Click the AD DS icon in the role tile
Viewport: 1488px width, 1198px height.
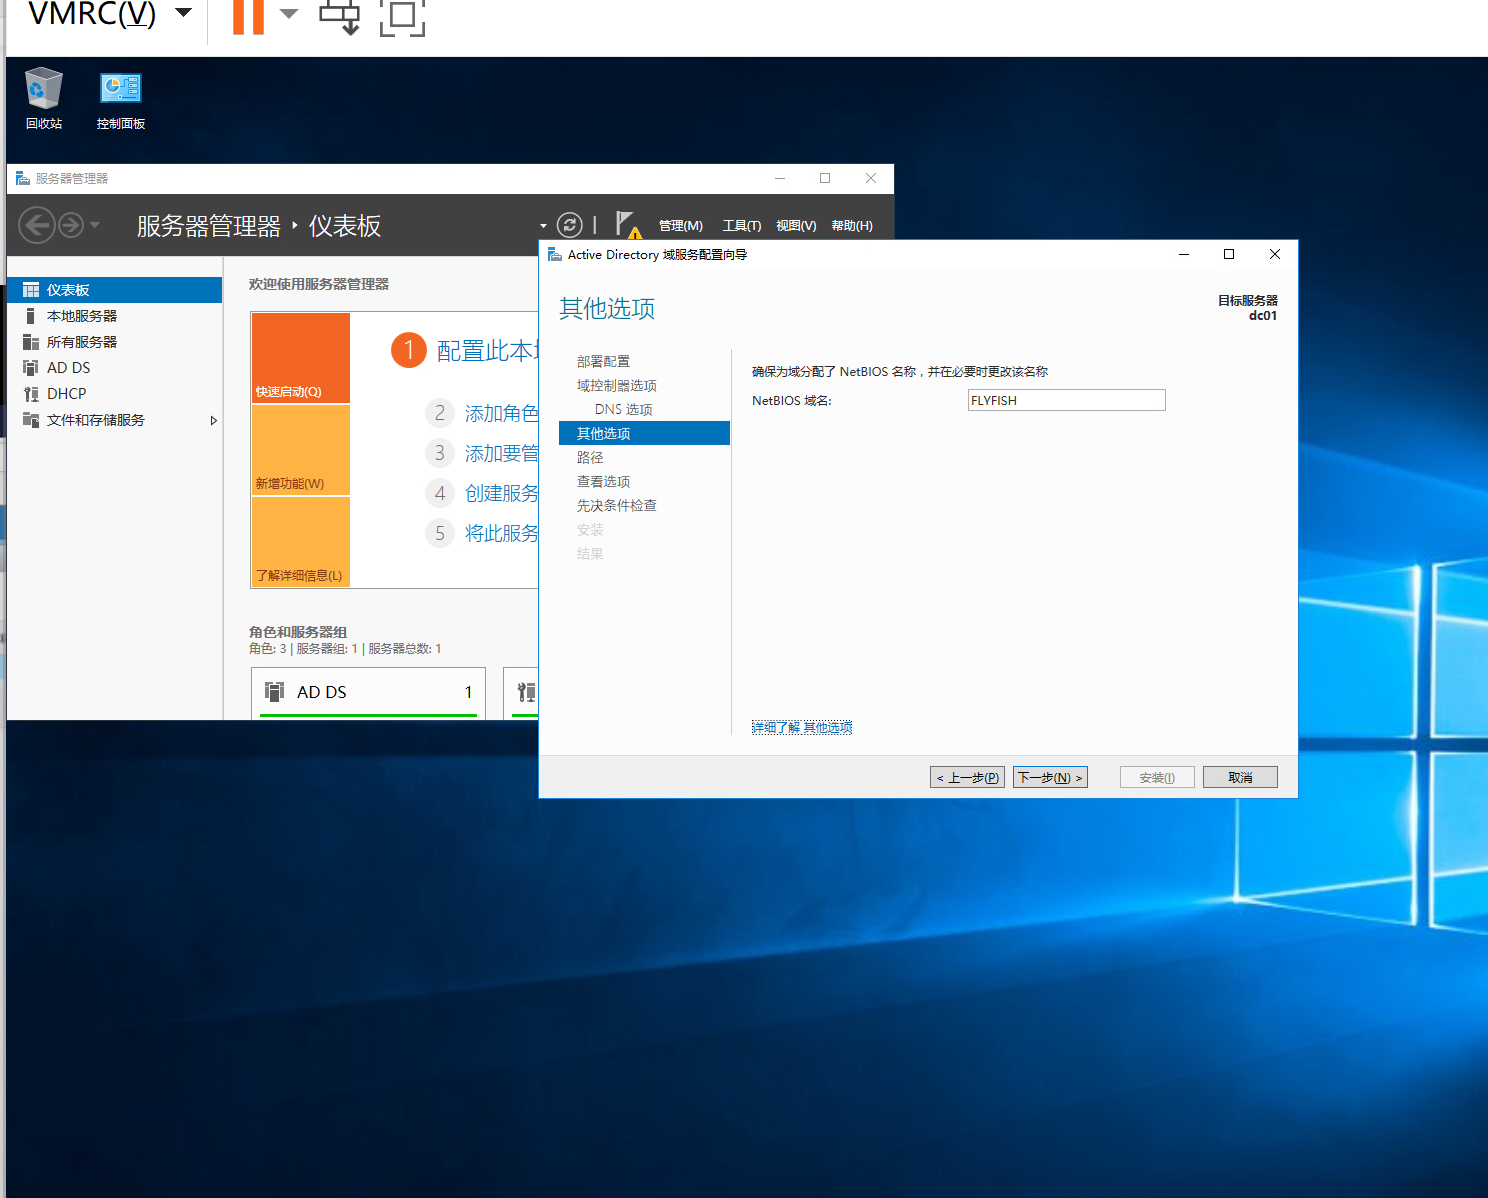tap(274, 691)
